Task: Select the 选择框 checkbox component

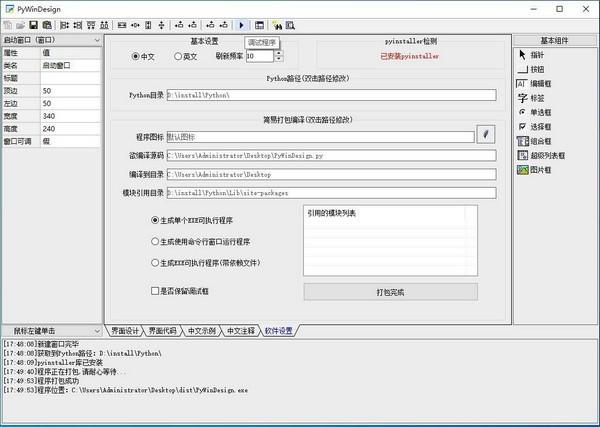Action: point(534,127)
